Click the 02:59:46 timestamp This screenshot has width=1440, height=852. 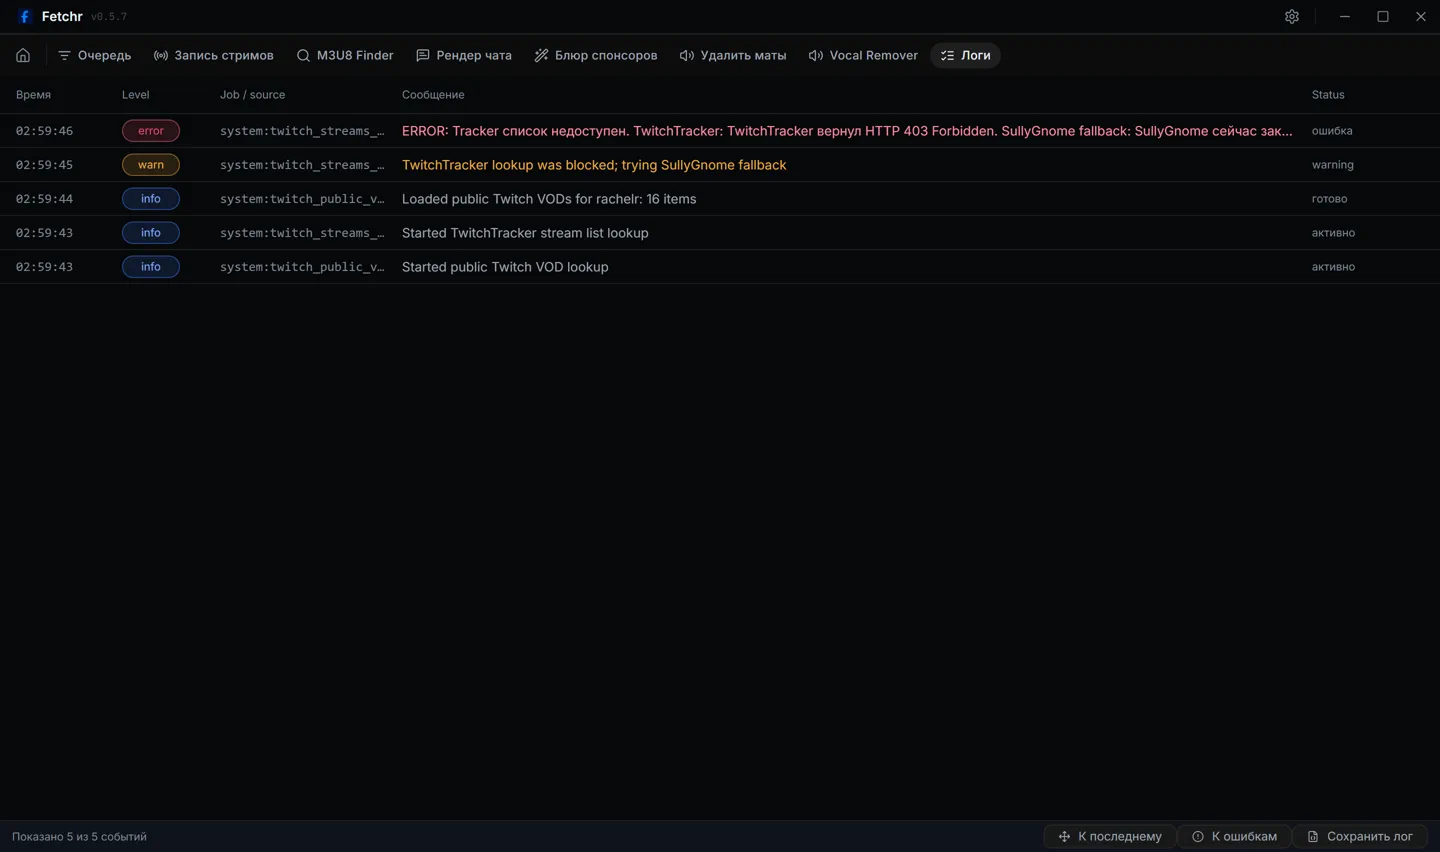[44, 131]
